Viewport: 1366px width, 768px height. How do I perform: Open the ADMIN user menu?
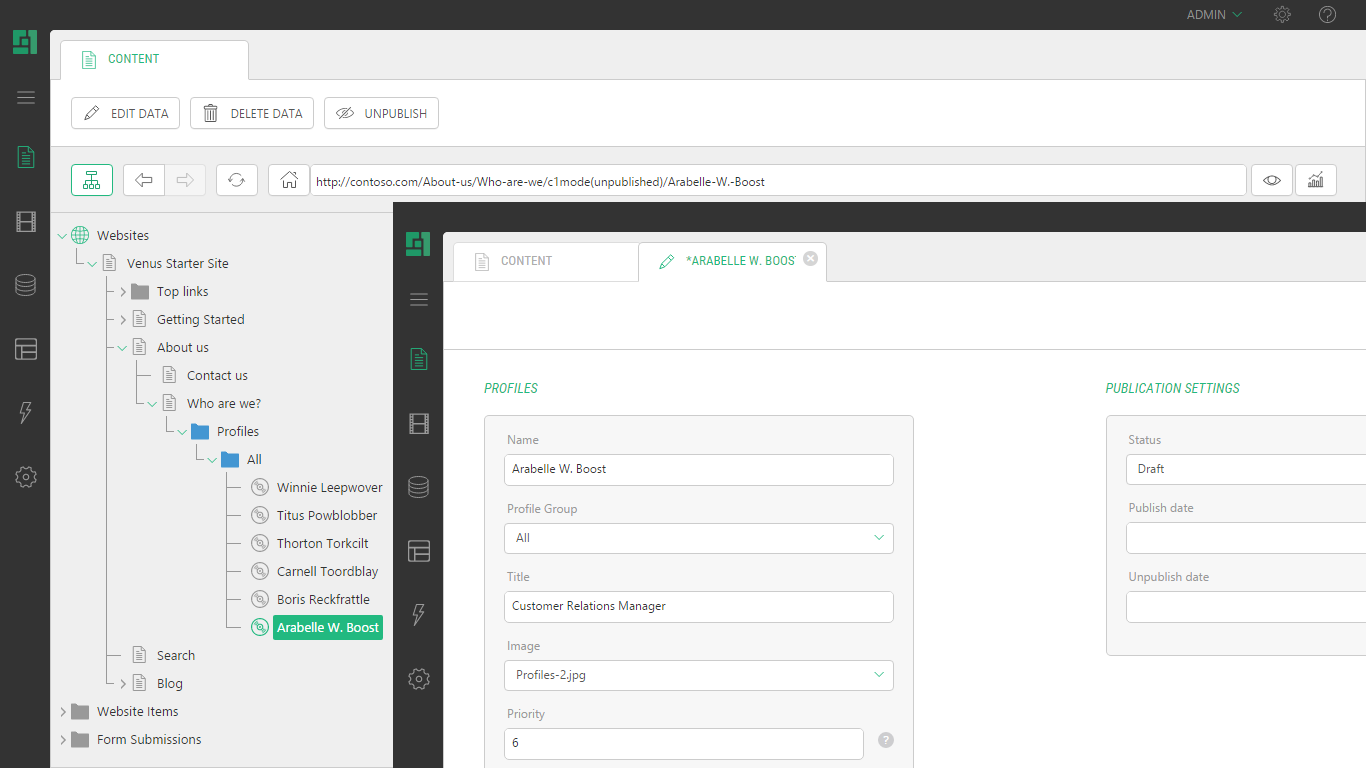click(1214, 15)
